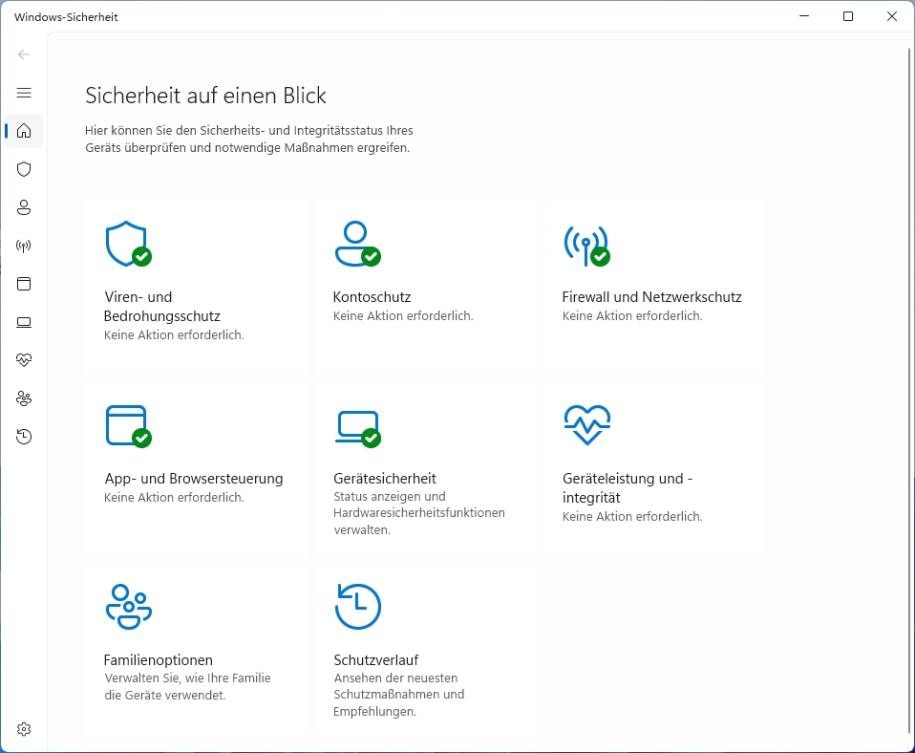Open the Gerätesicherheit tile
Screen dimensions: 915x753
[x=425, y=465]
